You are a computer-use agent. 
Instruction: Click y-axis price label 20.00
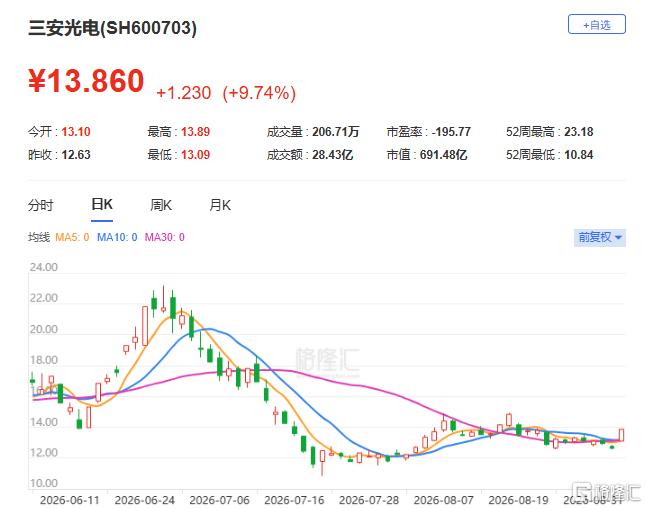pyautogui.click(x=44, y=329)
